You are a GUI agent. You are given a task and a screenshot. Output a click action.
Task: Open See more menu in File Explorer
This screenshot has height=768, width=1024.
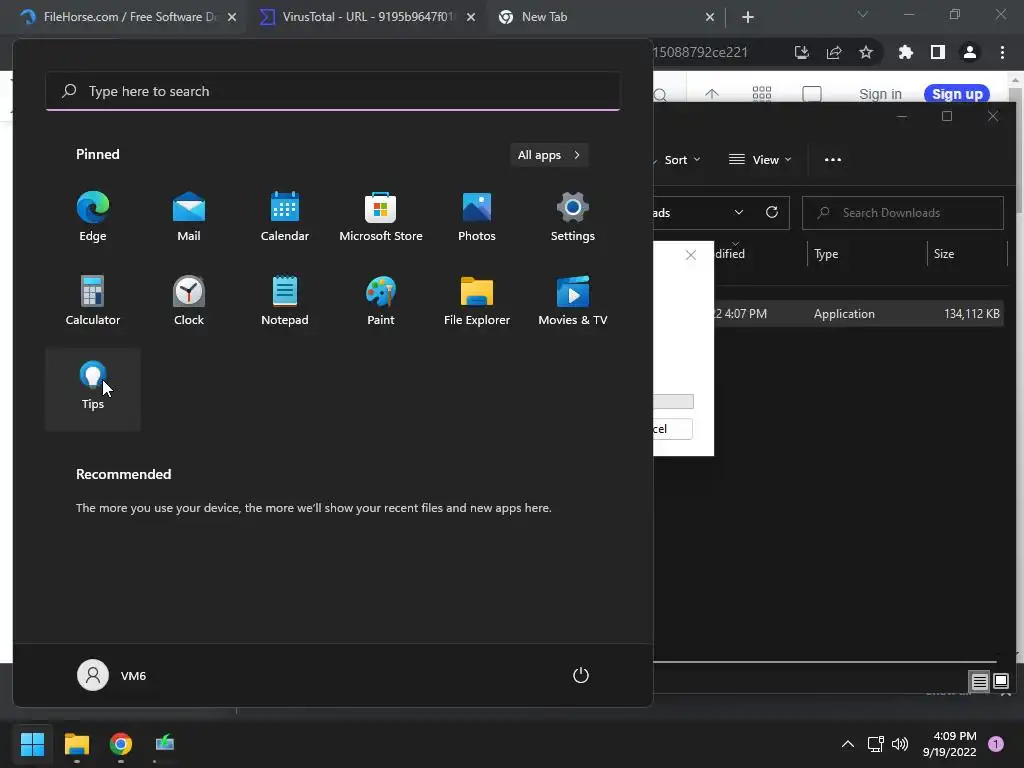(x=833, y=160)
